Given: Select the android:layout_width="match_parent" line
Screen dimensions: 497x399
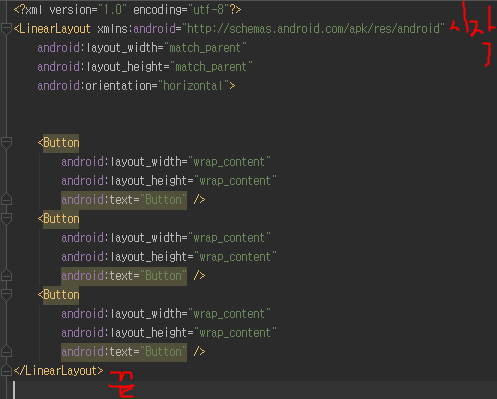Looking at the screenshot, I should point(142,48).
